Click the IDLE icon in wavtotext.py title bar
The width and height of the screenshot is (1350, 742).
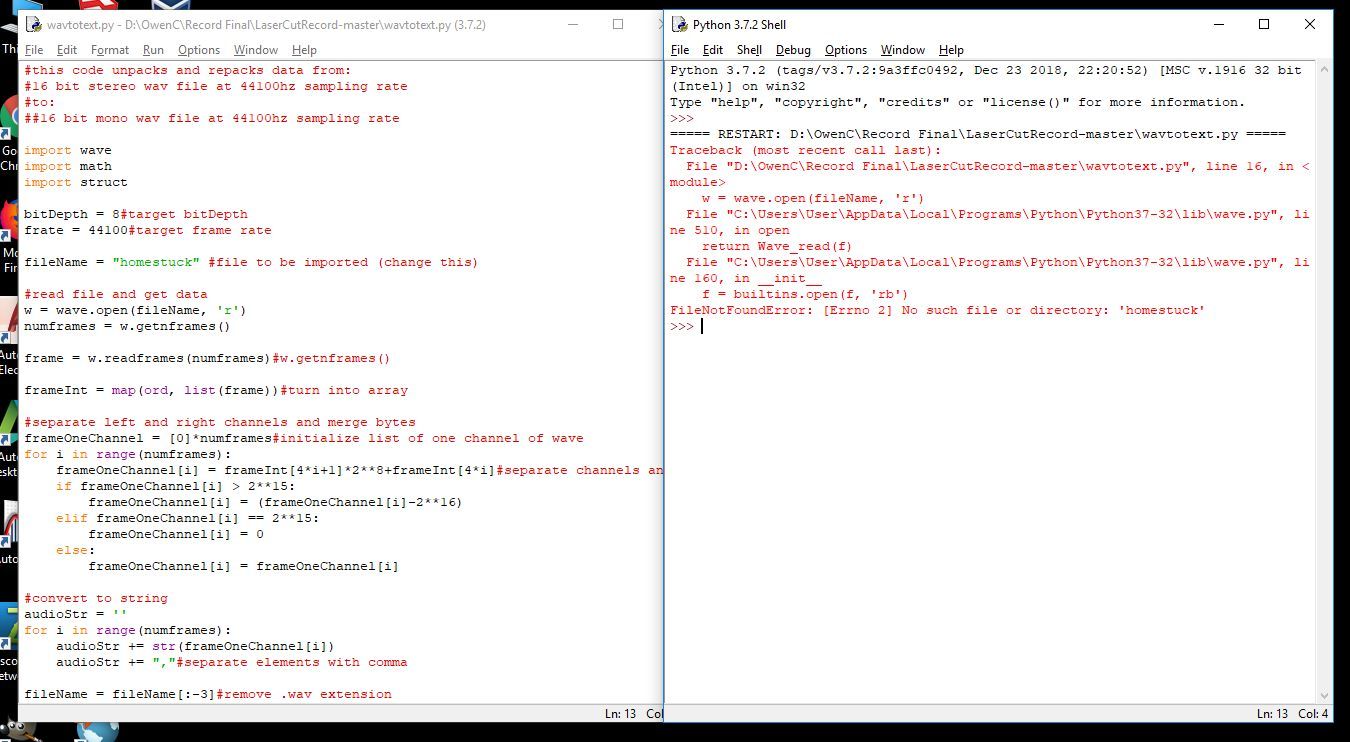tap(34, 25)
